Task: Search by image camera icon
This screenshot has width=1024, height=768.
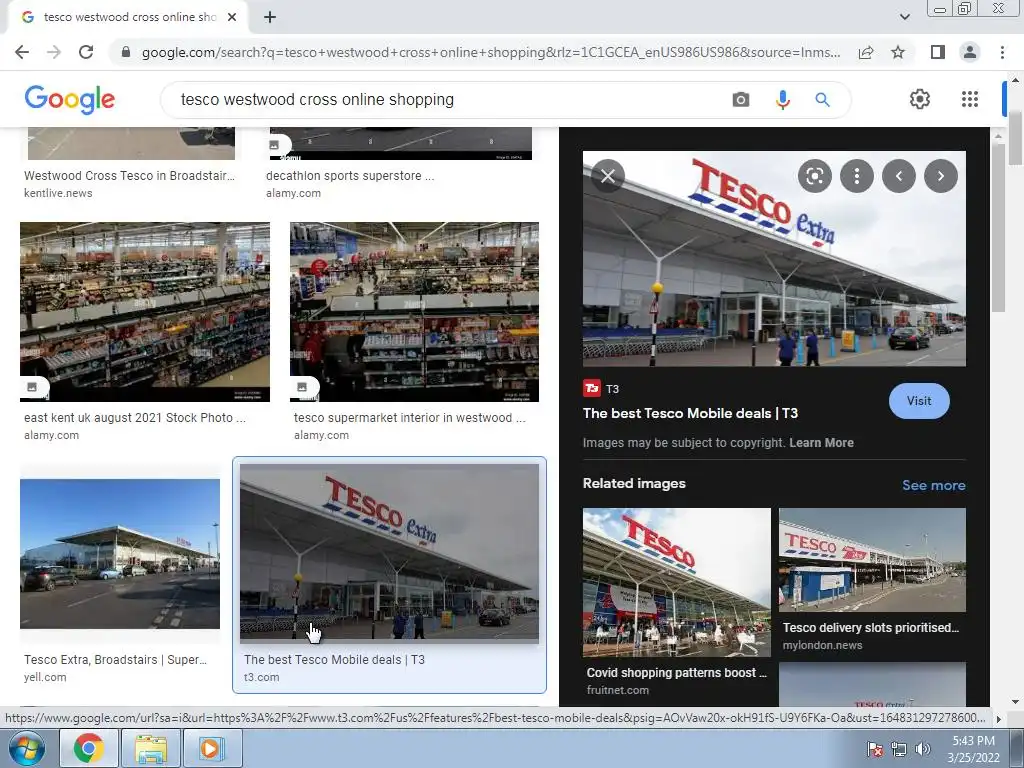Action: tap(741, 100)
